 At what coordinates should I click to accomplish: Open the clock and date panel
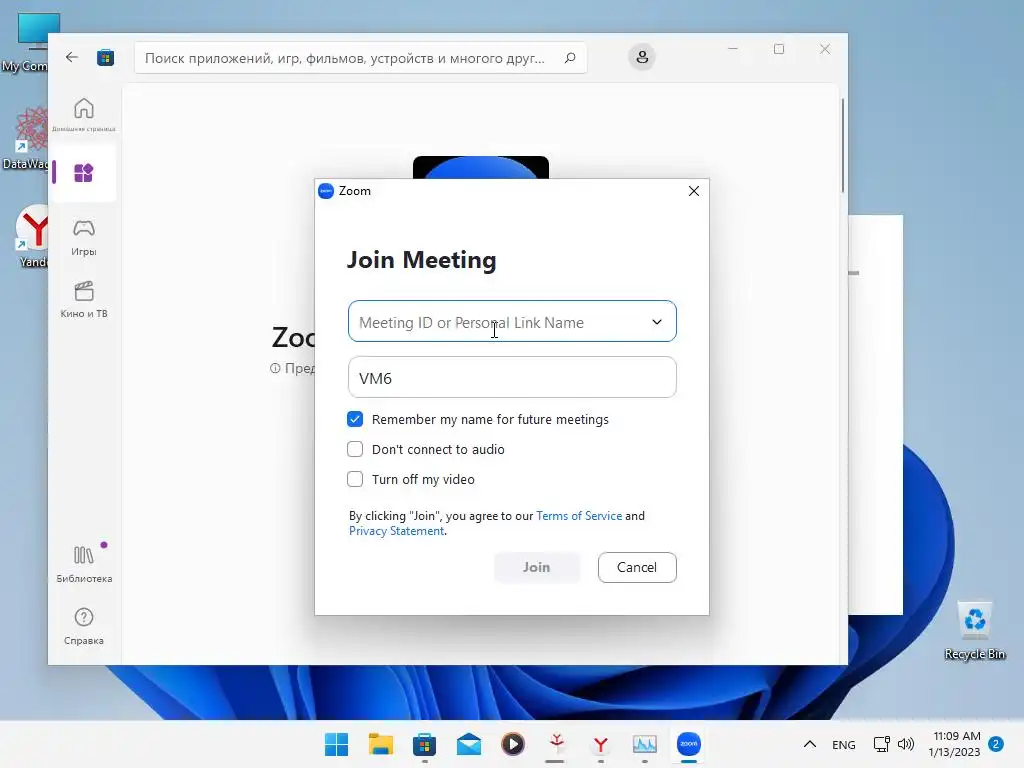click(955, 744)
